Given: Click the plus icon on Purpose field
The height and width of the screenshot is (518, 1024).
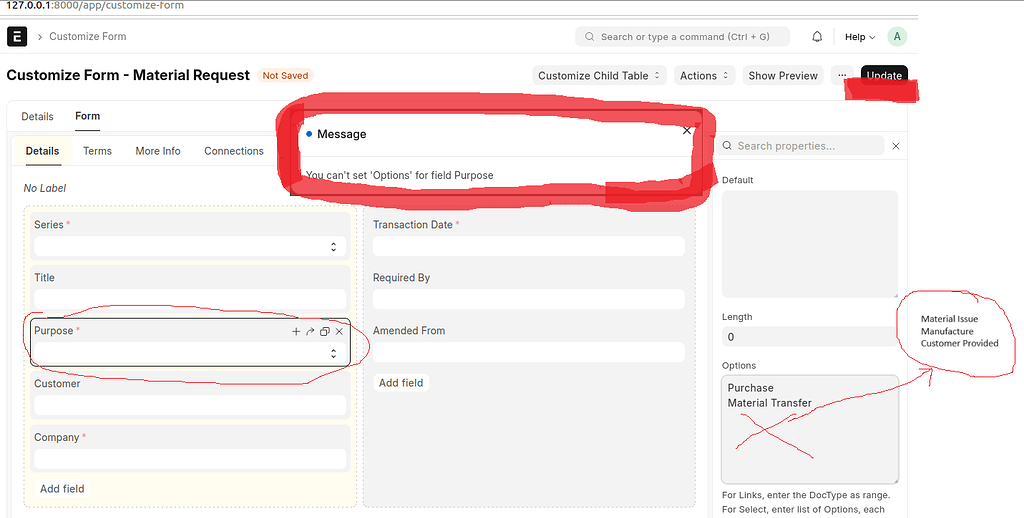Looking at the screenshot, I should point(296,331).
